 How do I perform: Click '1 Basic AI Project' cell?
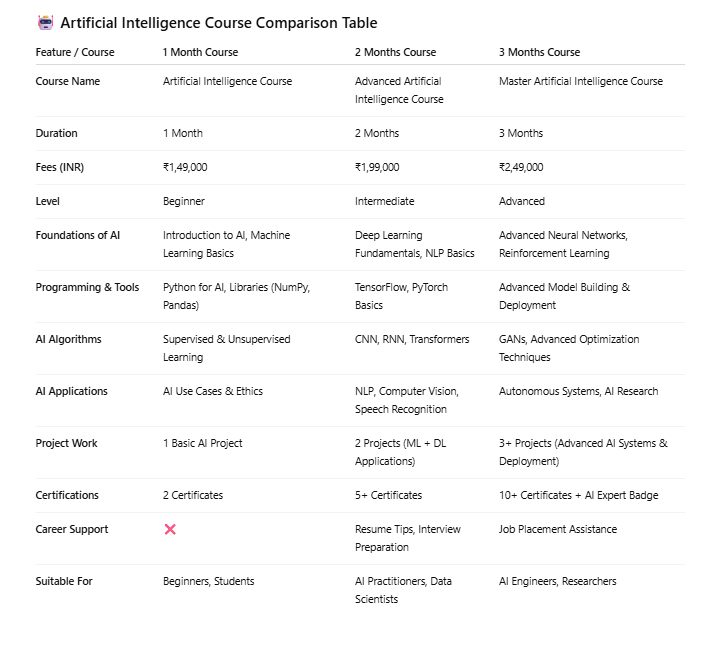202,443
